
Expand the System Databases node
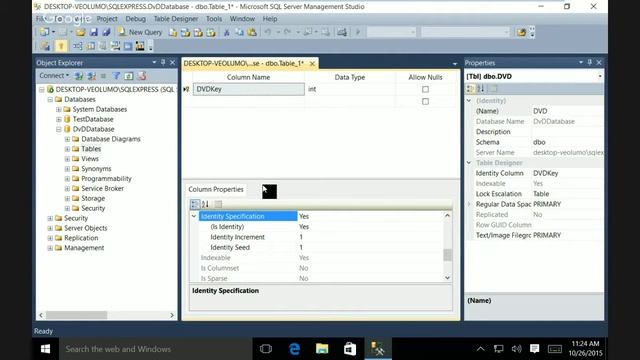(x=59, y=109)
